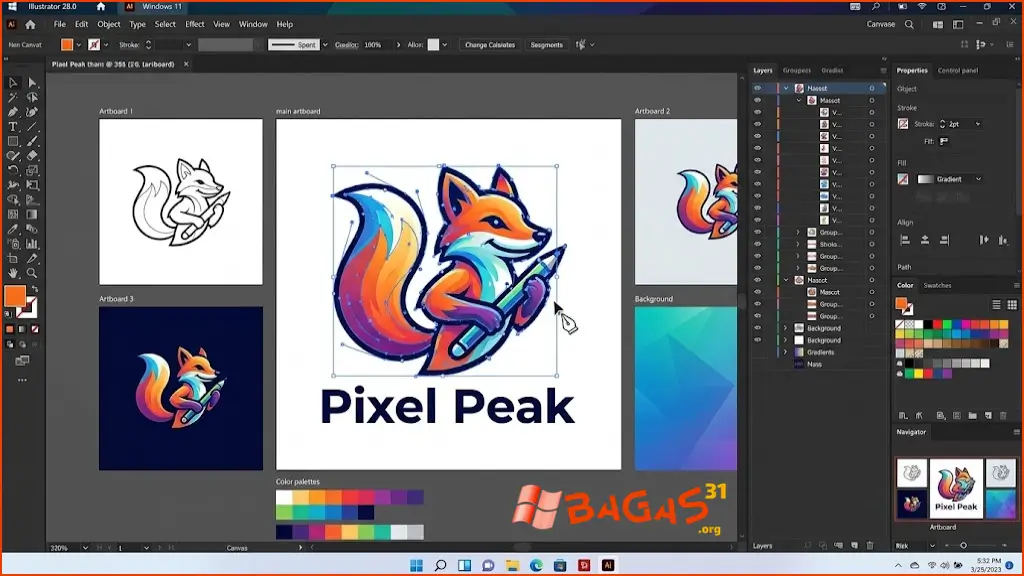This screenshot has width=1024, height=576.
Task: Select the Line Segment tool
Action: pyautogui.click(x=32, y=127)
